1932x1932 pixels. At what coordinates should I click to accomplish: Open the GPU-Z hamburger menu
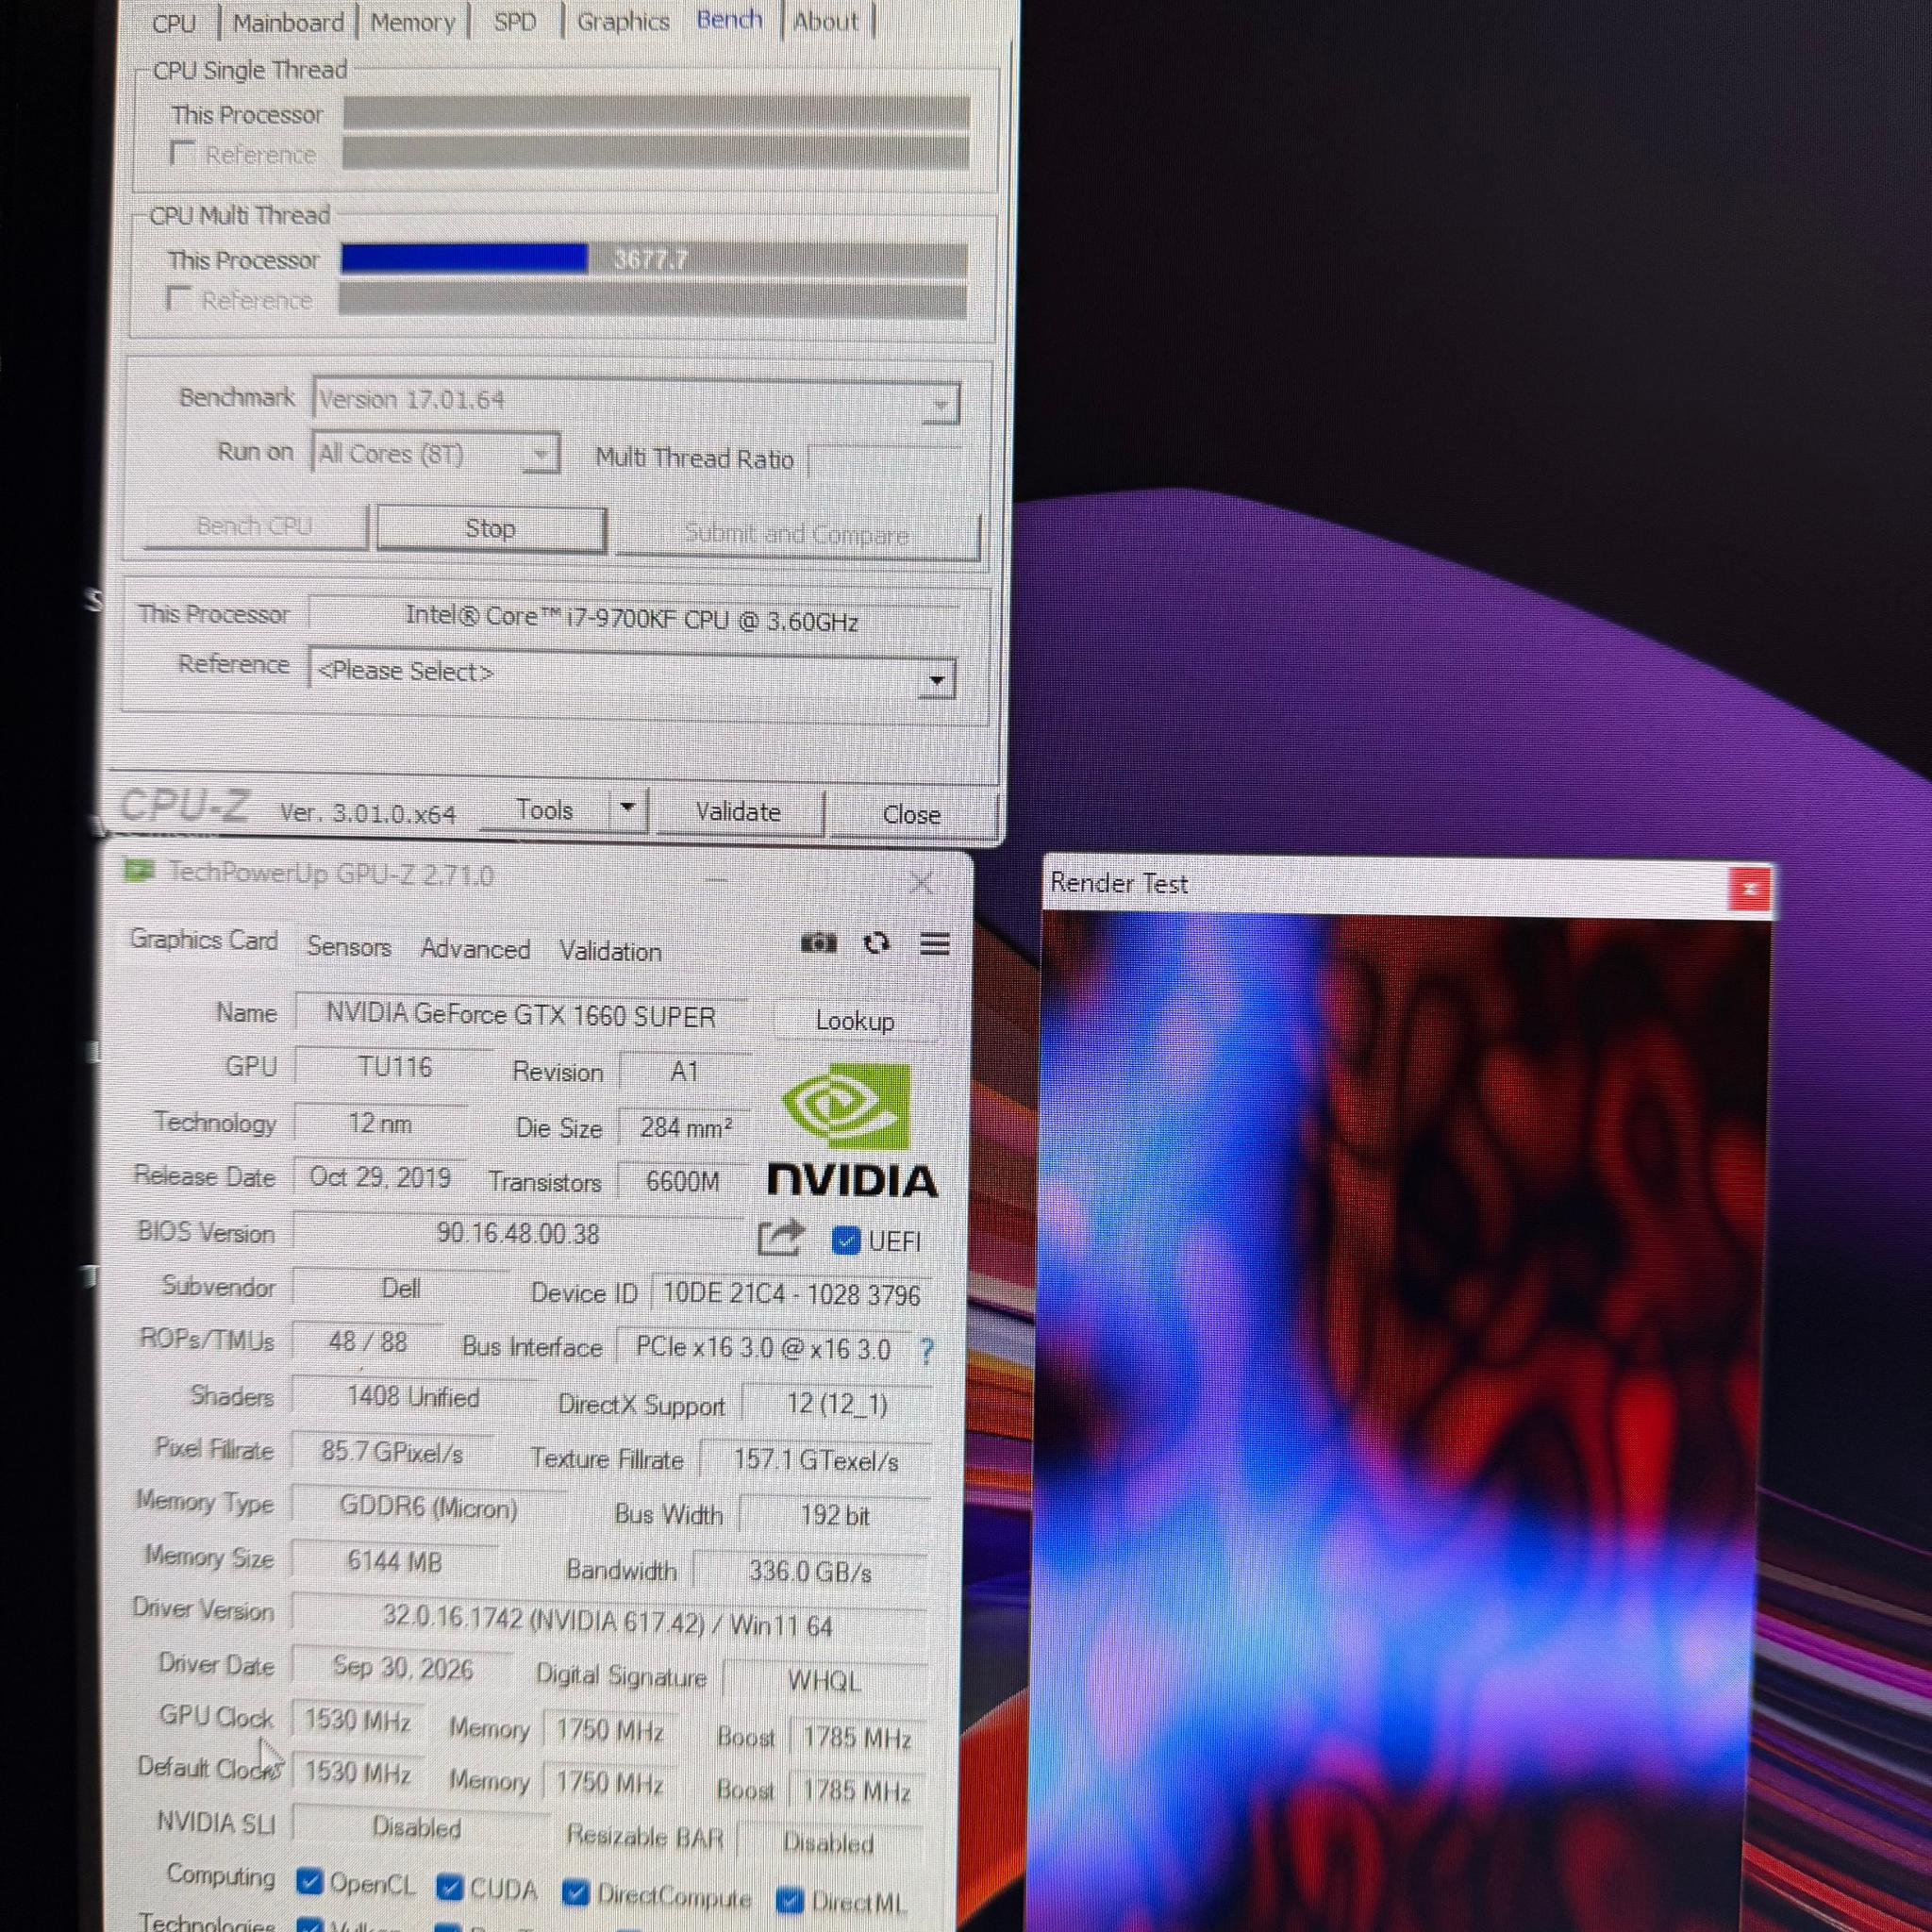[x=935, y=944]
